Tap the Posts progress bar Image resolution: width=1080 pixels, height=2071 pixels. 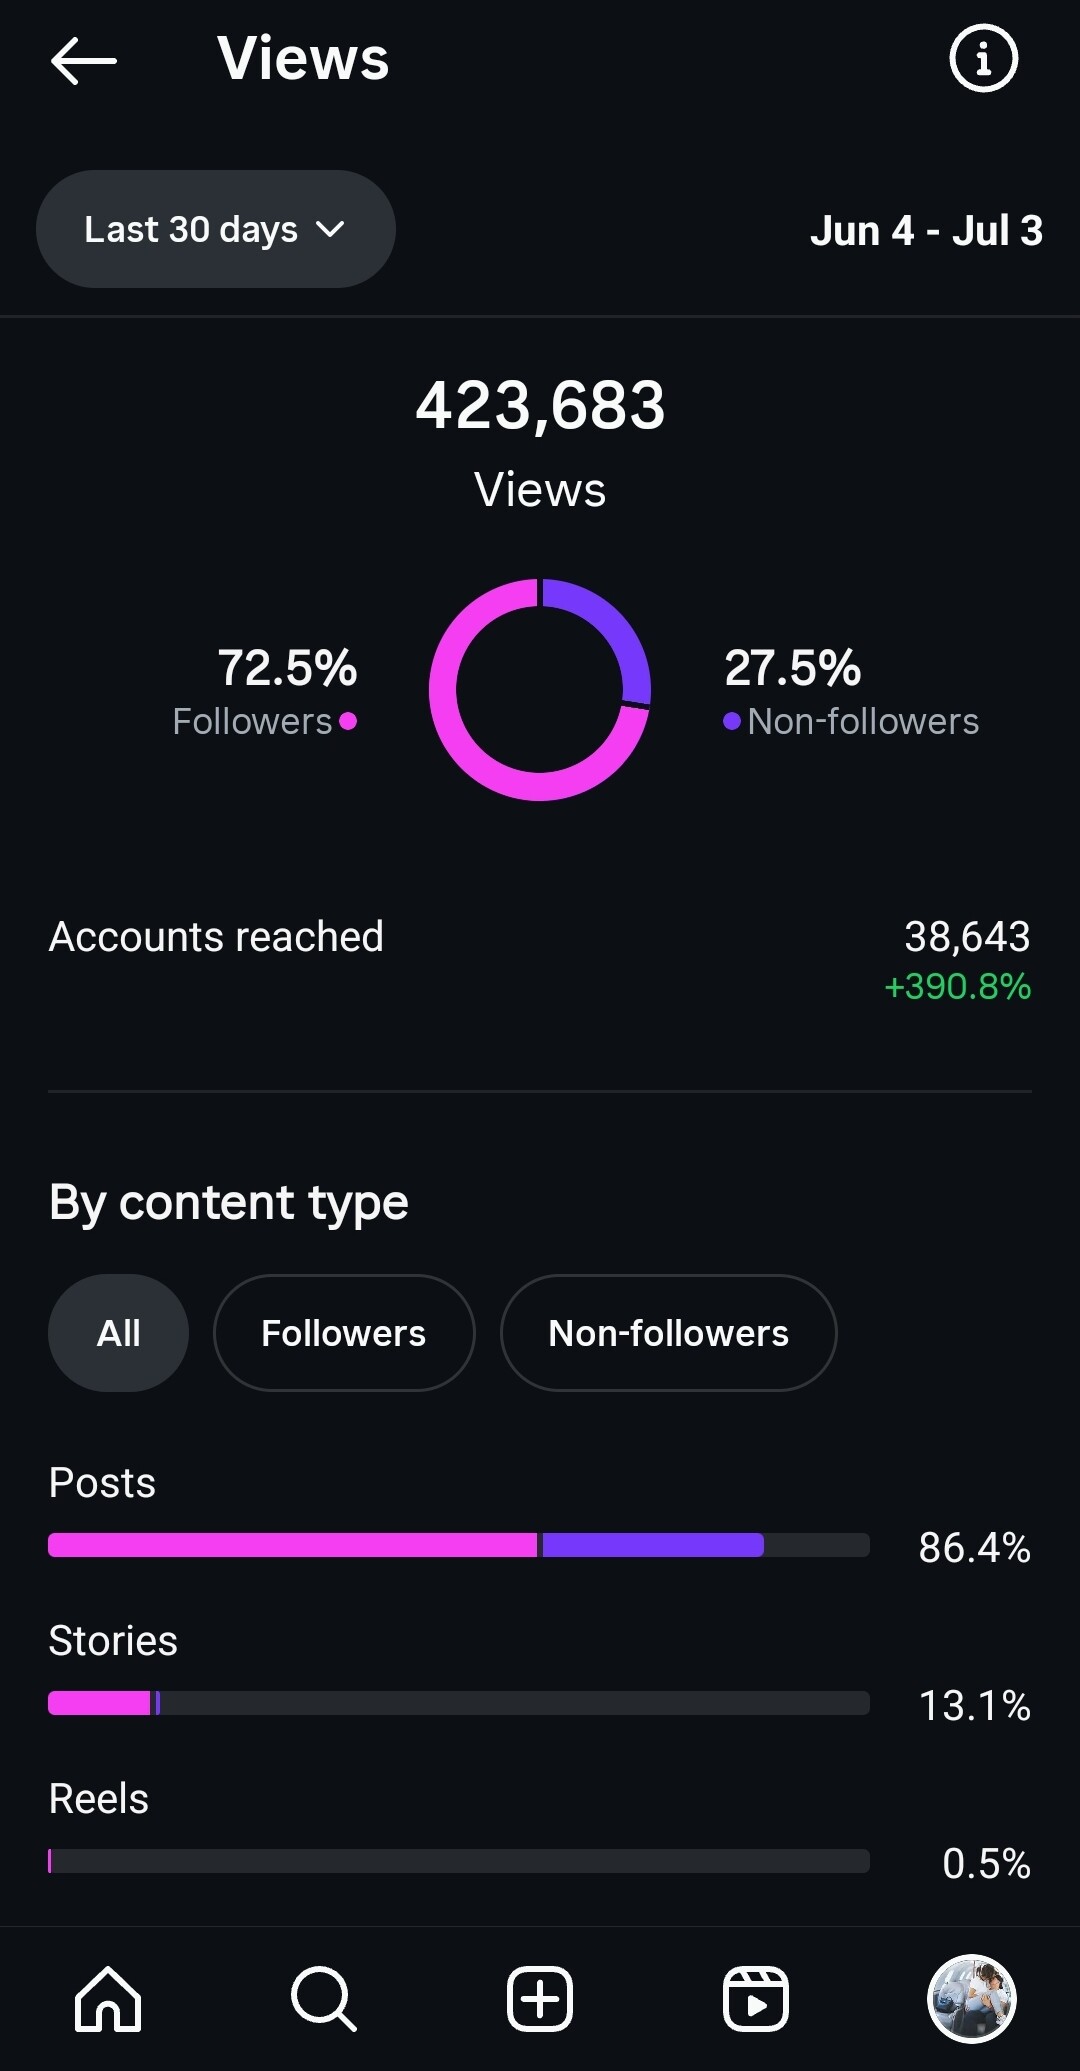459,1545
